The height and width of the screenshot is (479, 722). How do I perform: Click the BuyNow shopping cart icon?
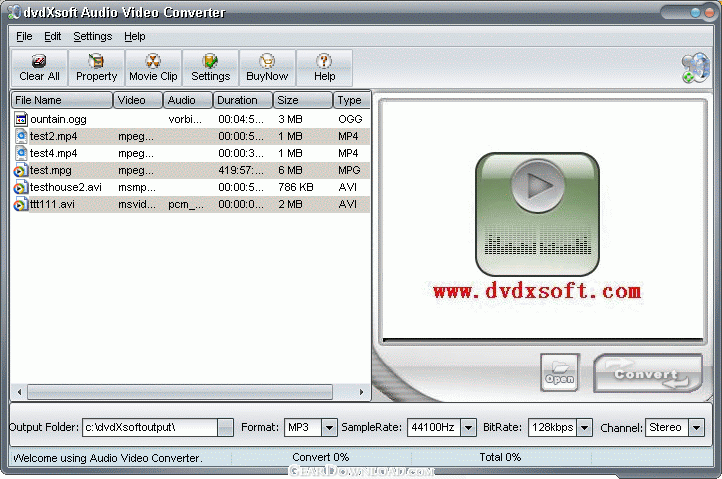267,61
